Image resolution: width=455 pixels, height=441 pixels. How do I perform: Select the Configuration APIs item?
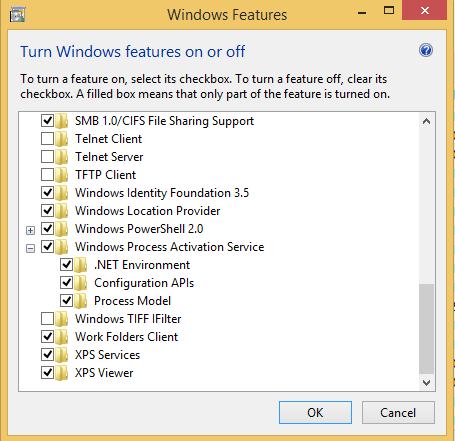click(x=144, y=283)
